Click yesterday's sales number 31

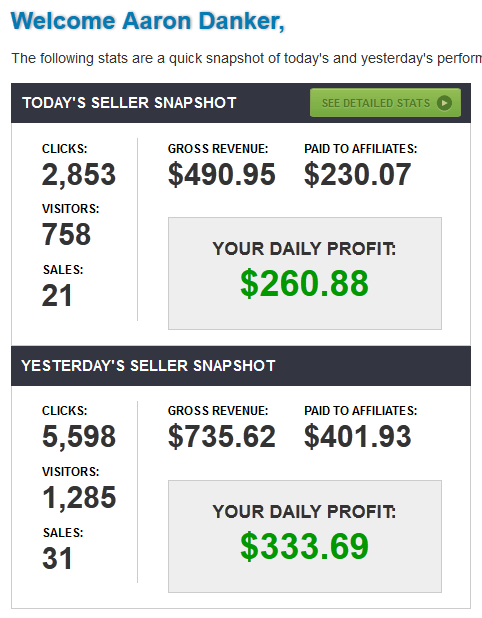click(57, 558)
